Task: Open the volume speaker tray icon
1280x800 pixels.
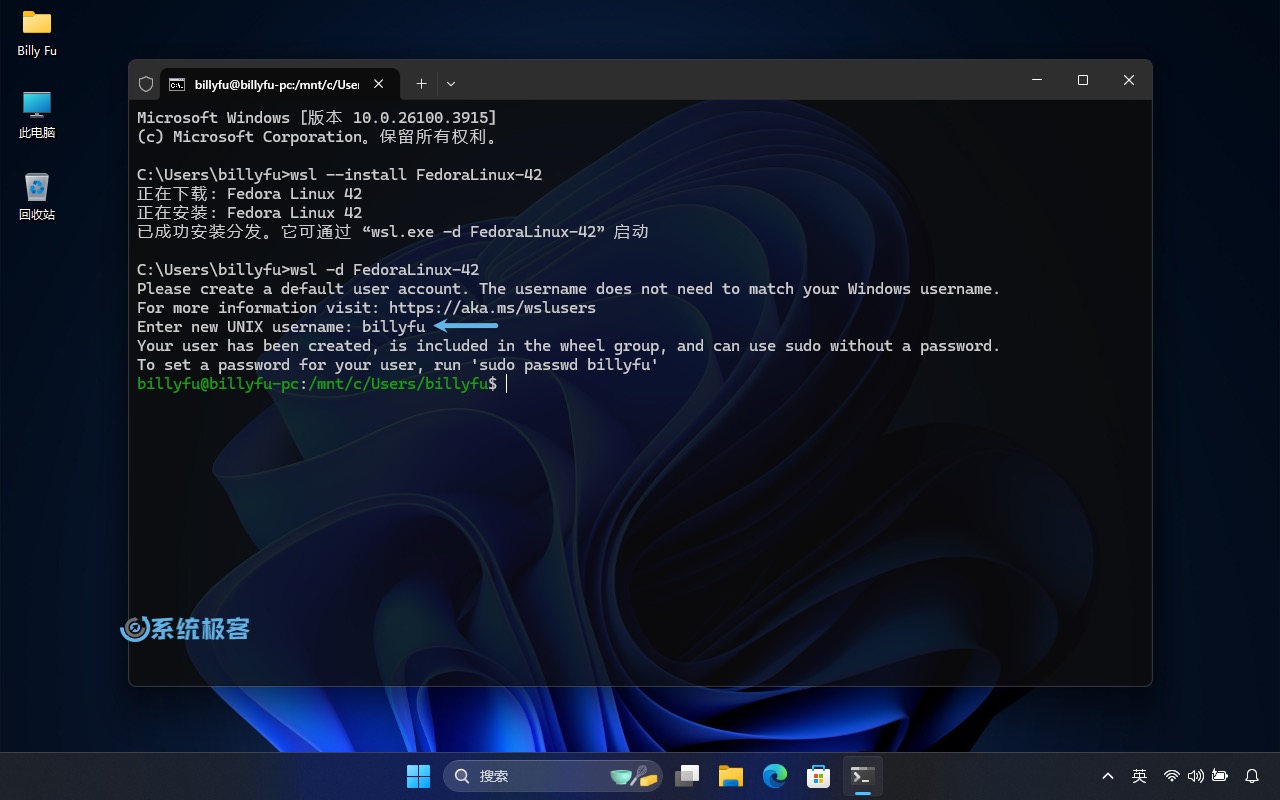Action: tap(1195, 776)
